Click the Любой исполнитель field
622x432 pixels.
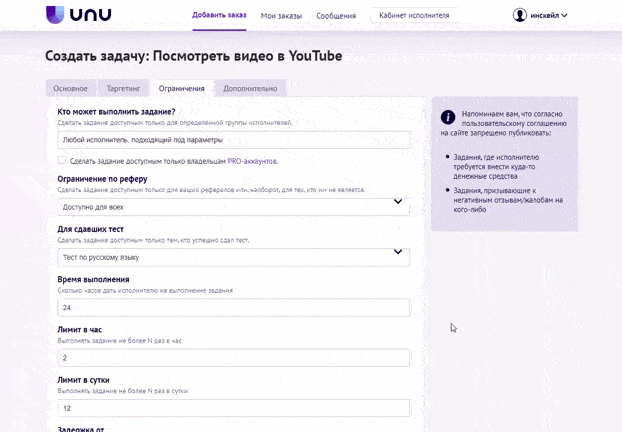[234, 140]
